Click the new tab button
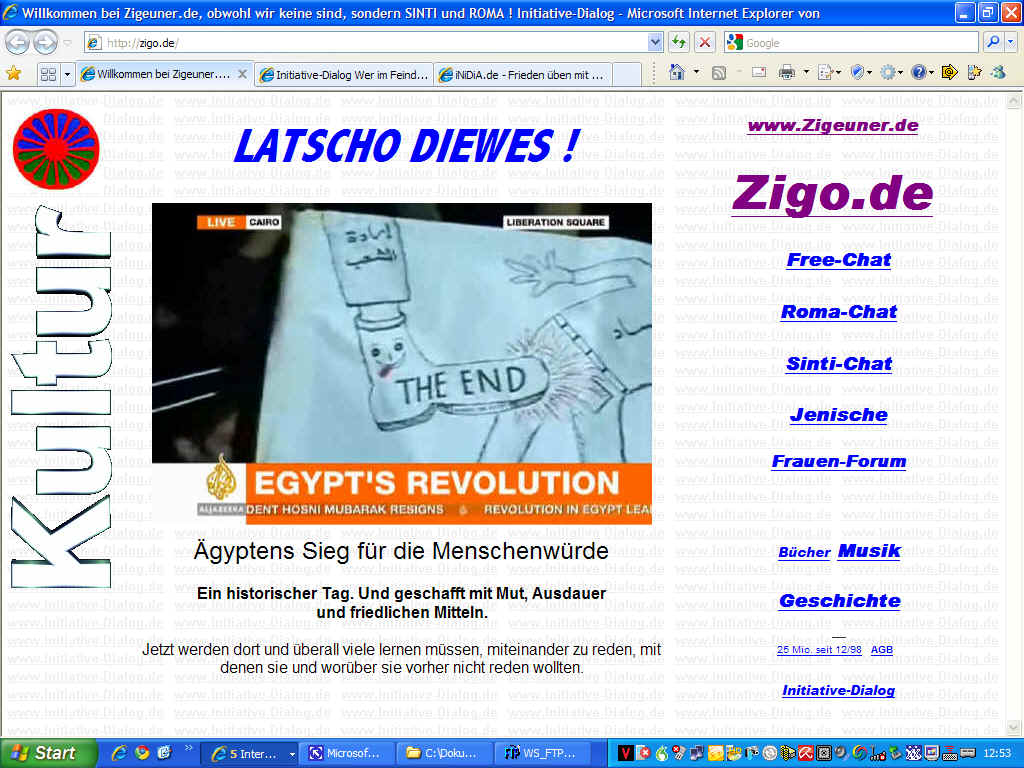 point(627,74)
